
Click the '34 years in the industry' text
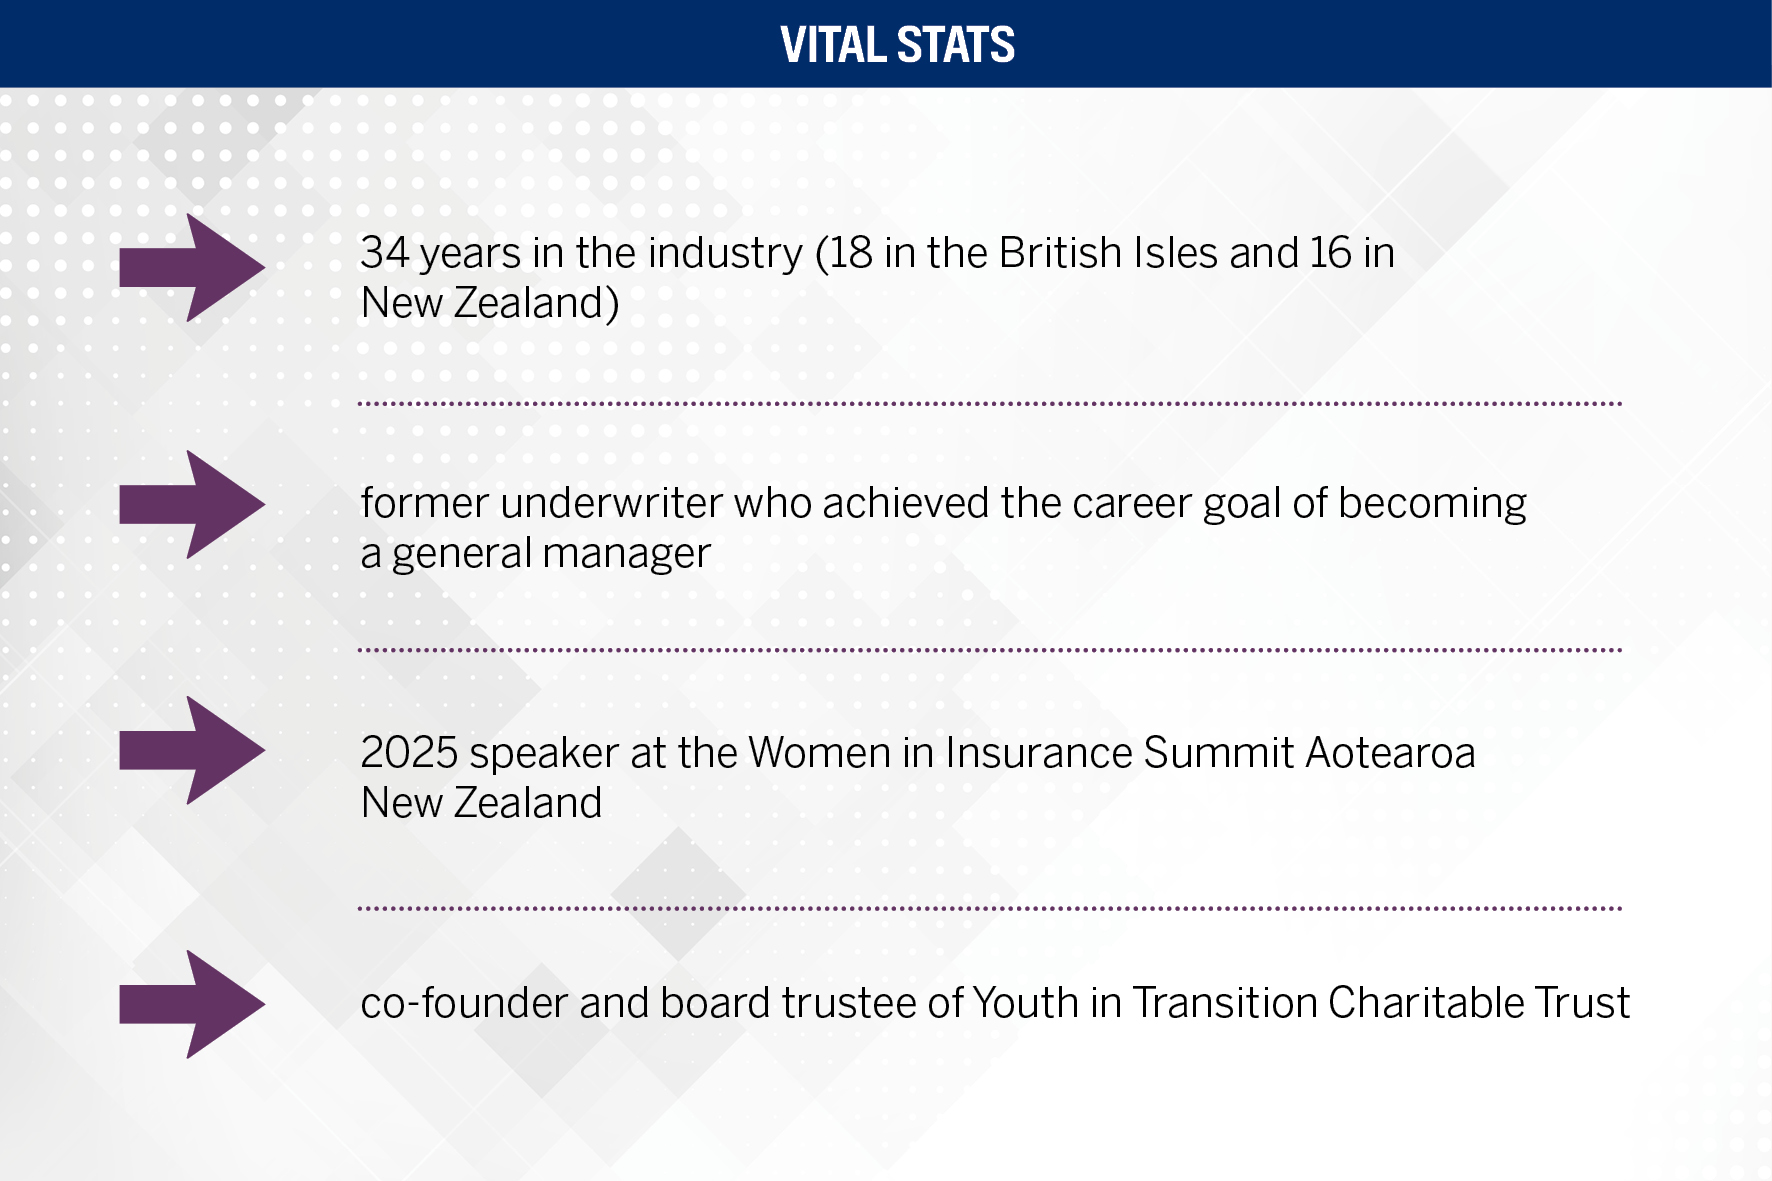pos(581,253)
